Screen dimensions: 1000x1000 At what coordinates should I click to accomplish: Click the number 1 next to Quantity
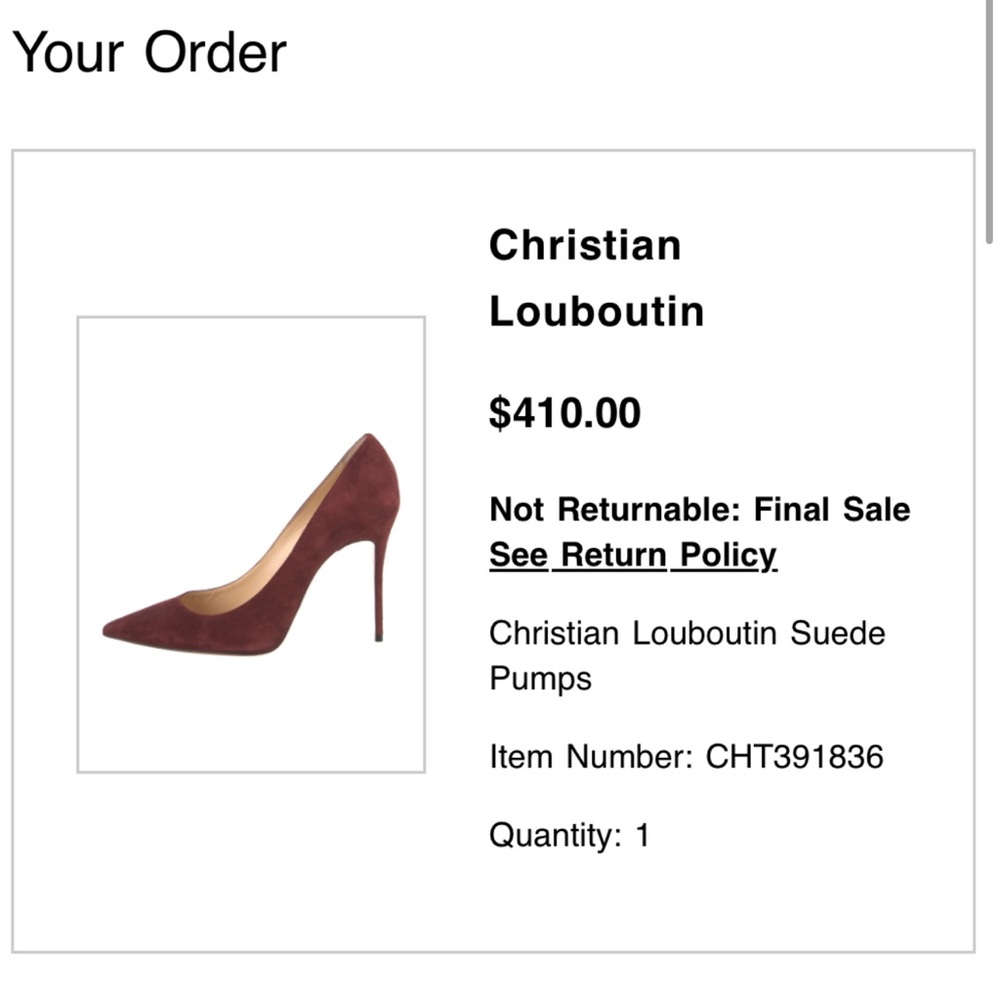(643, 835)
